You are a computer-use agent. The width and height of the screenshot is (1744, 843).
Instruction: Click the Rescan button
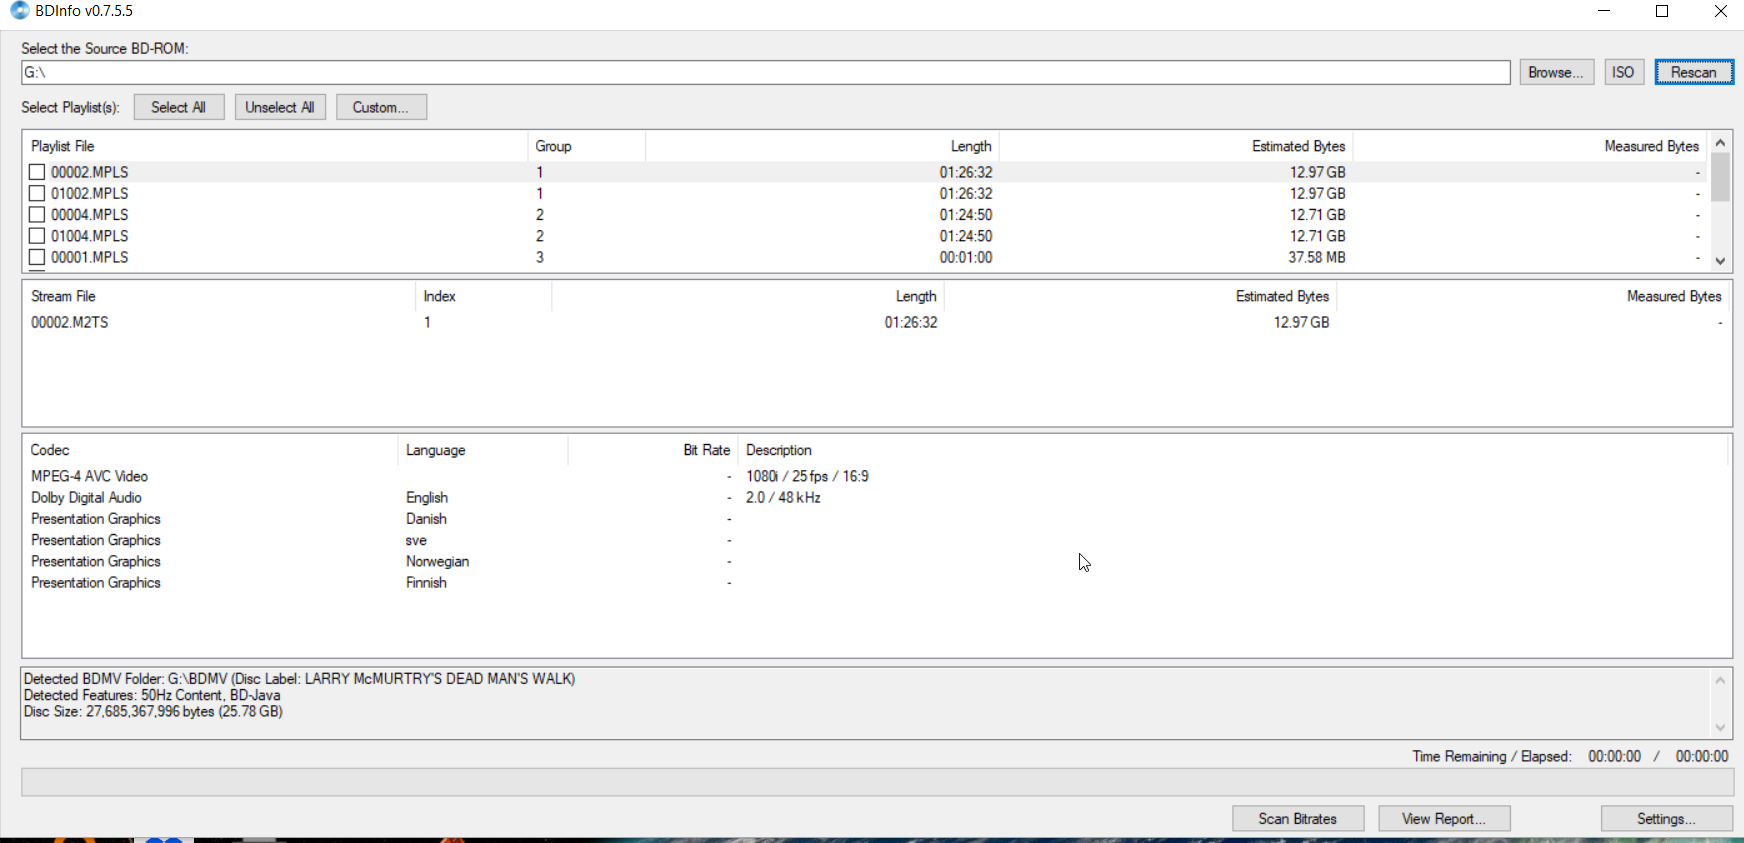[x=1694, y=72]
